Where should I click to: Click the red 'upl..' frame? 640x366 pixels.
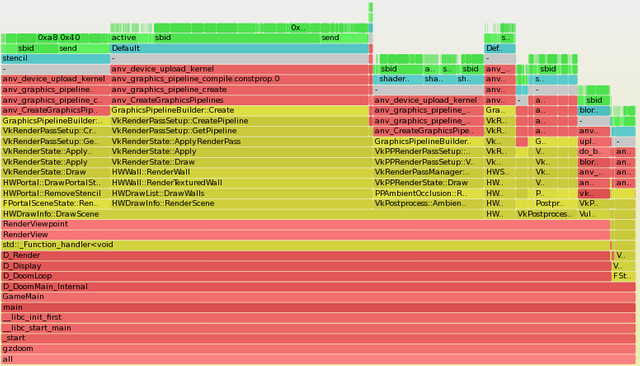click(x=594, y=141)
